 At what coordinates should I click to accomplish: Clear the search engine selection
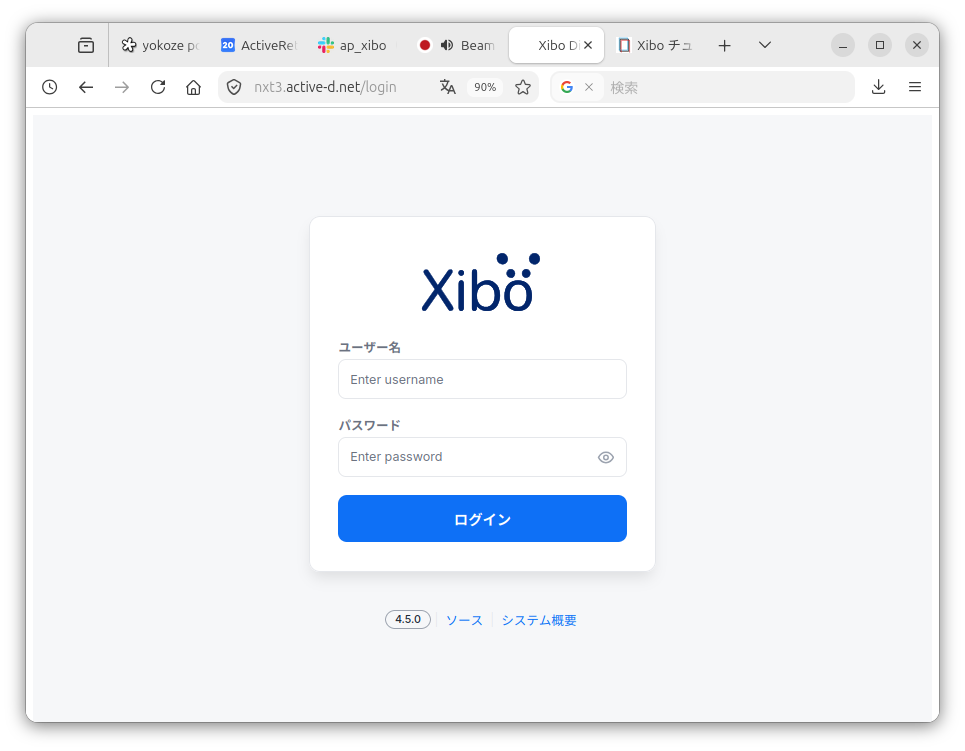coord(589,87)
